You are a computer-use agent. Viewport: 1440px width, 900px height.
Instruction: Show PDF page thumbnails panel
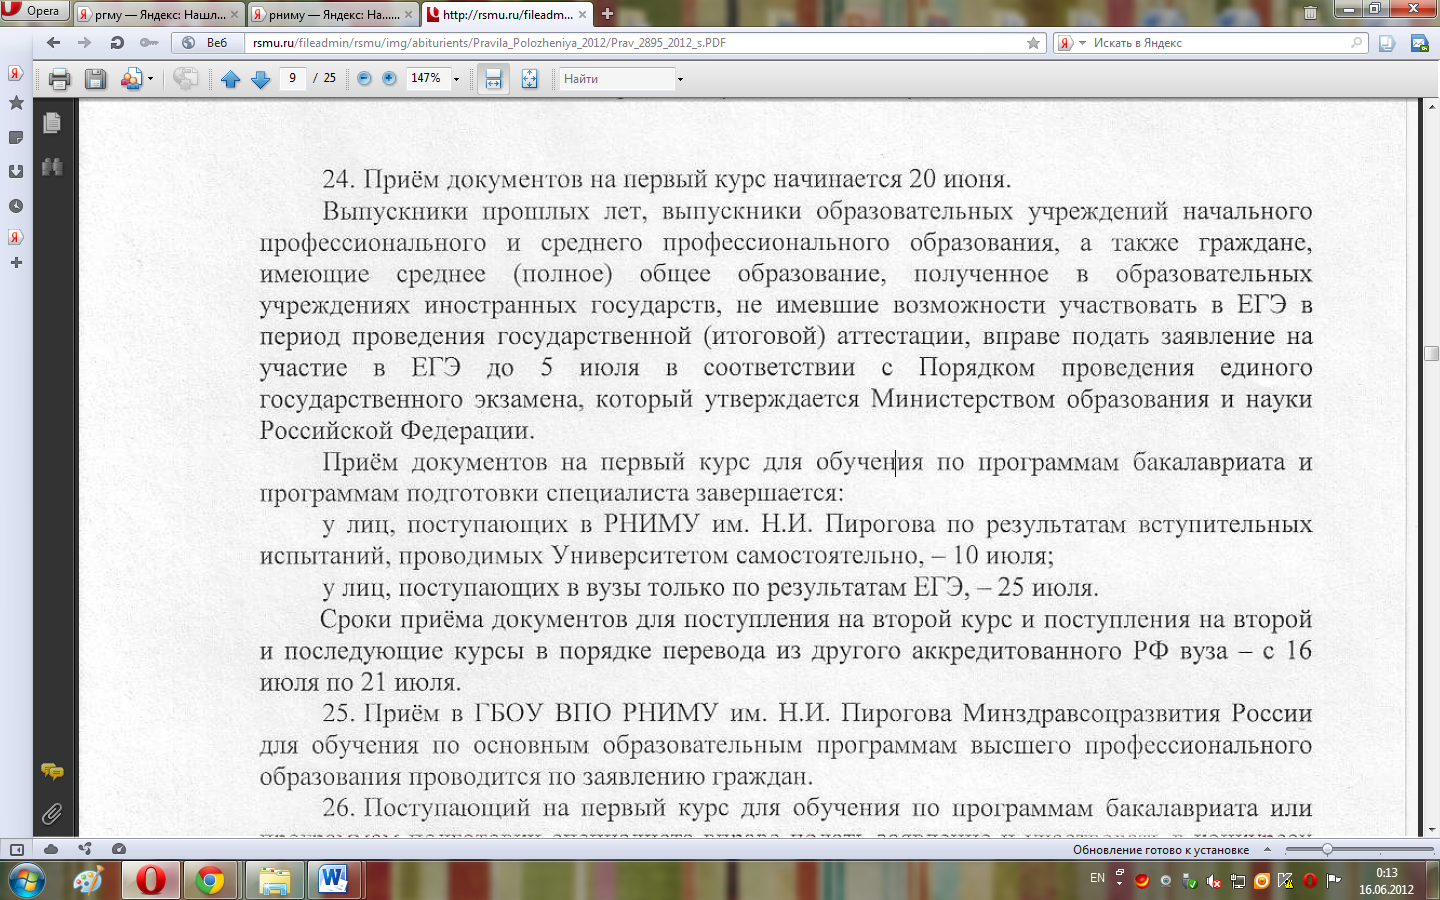click(x=52, y=122)
